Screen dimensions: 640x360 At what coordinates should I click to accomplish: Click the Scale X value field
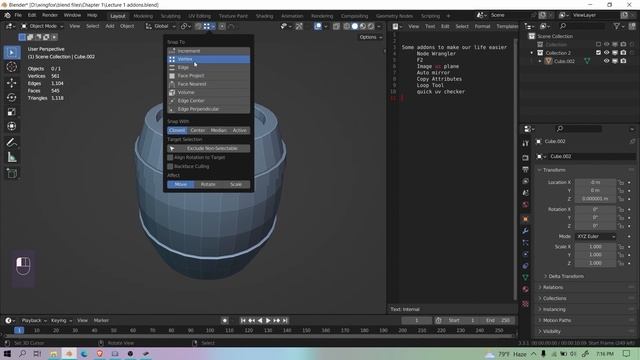(596, 247)
